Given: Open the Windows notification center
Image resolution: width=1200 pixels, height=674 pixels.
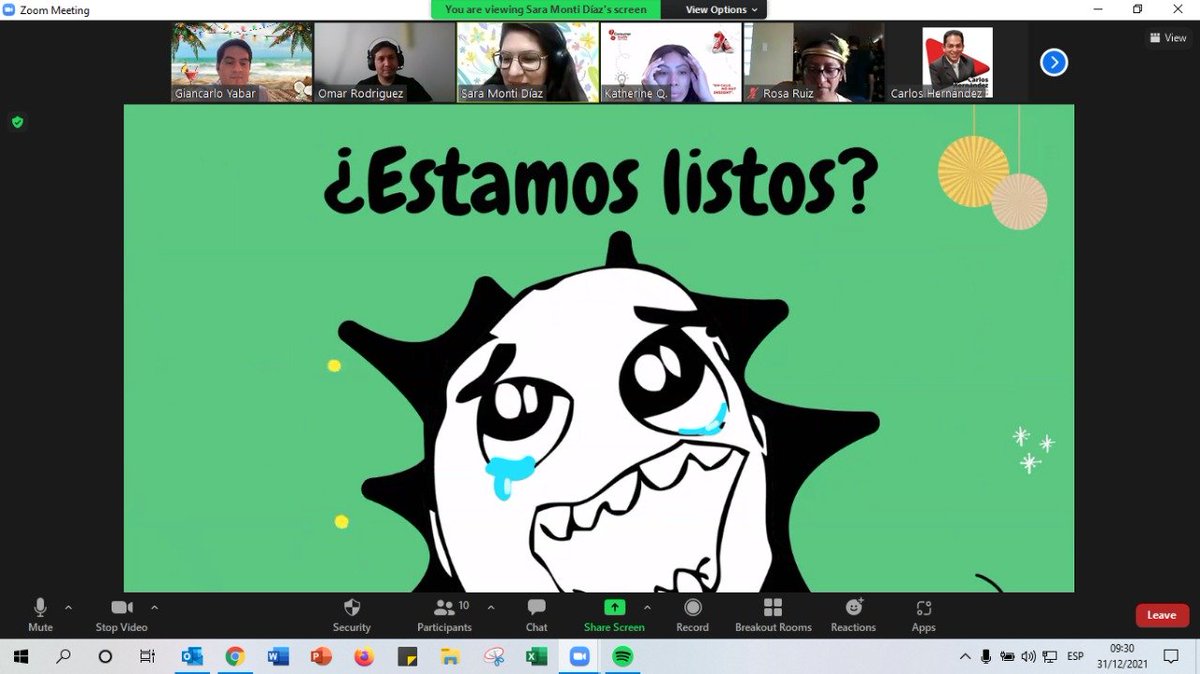Looking at the screenshot, I should point(1172,657).
